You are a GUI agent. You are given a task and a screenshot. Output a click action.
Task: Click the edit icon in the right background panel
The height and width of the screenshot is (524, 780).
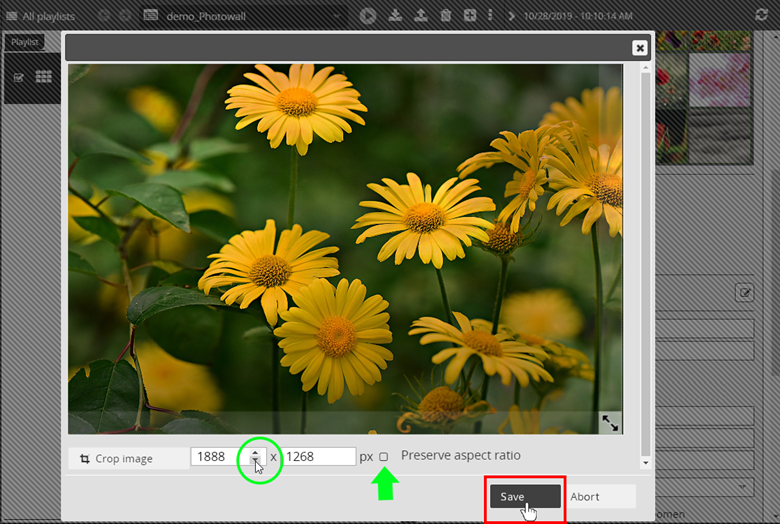745,293
